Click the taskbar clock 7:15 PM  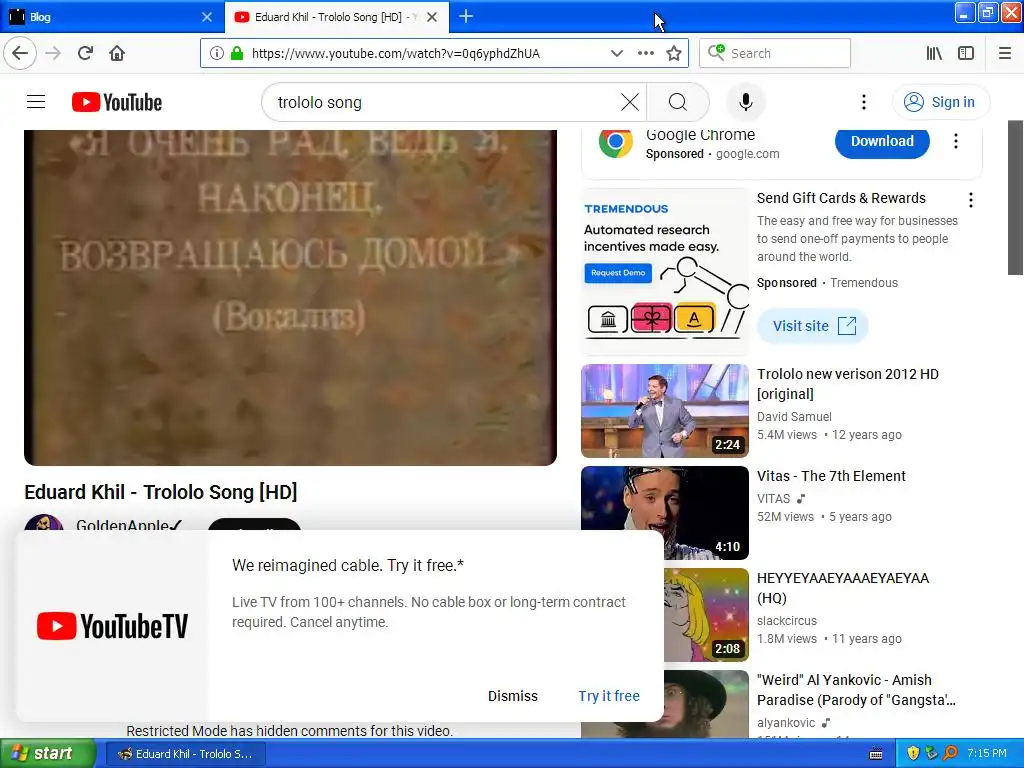coord(987,754)
